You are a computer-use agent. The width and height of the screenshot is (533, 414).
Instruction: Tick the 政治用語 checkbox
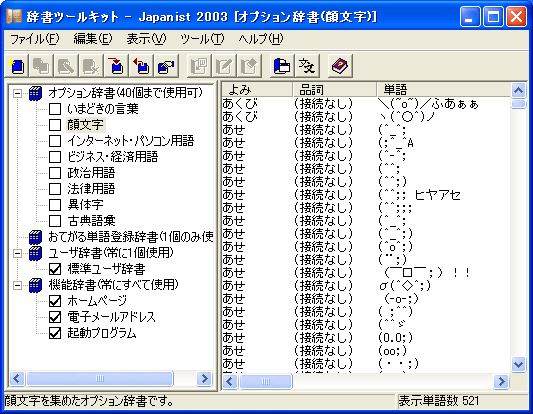(55, 173)
